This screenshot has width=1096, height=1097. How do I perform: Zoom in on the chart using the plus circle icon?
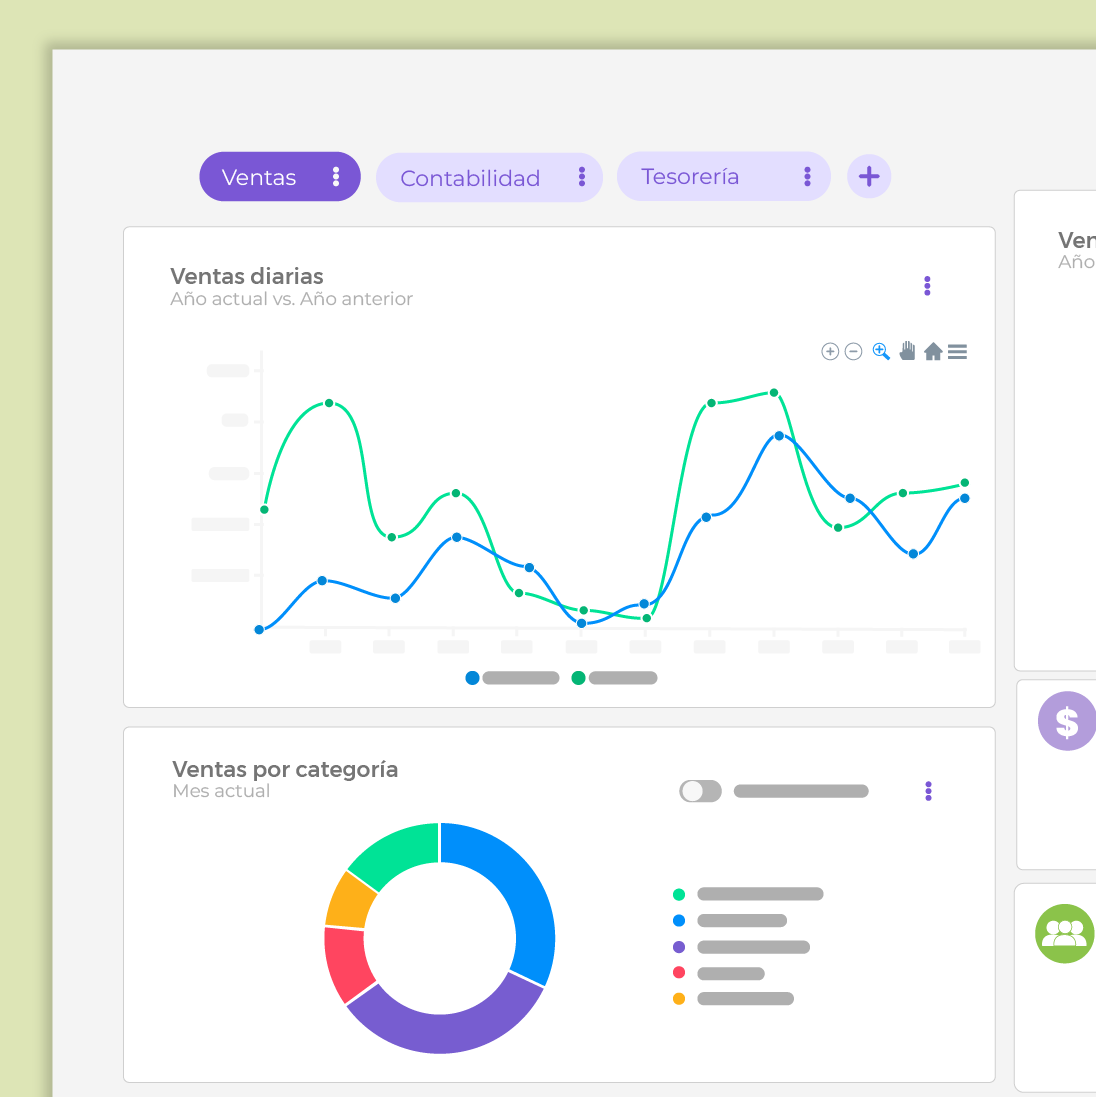830,351
